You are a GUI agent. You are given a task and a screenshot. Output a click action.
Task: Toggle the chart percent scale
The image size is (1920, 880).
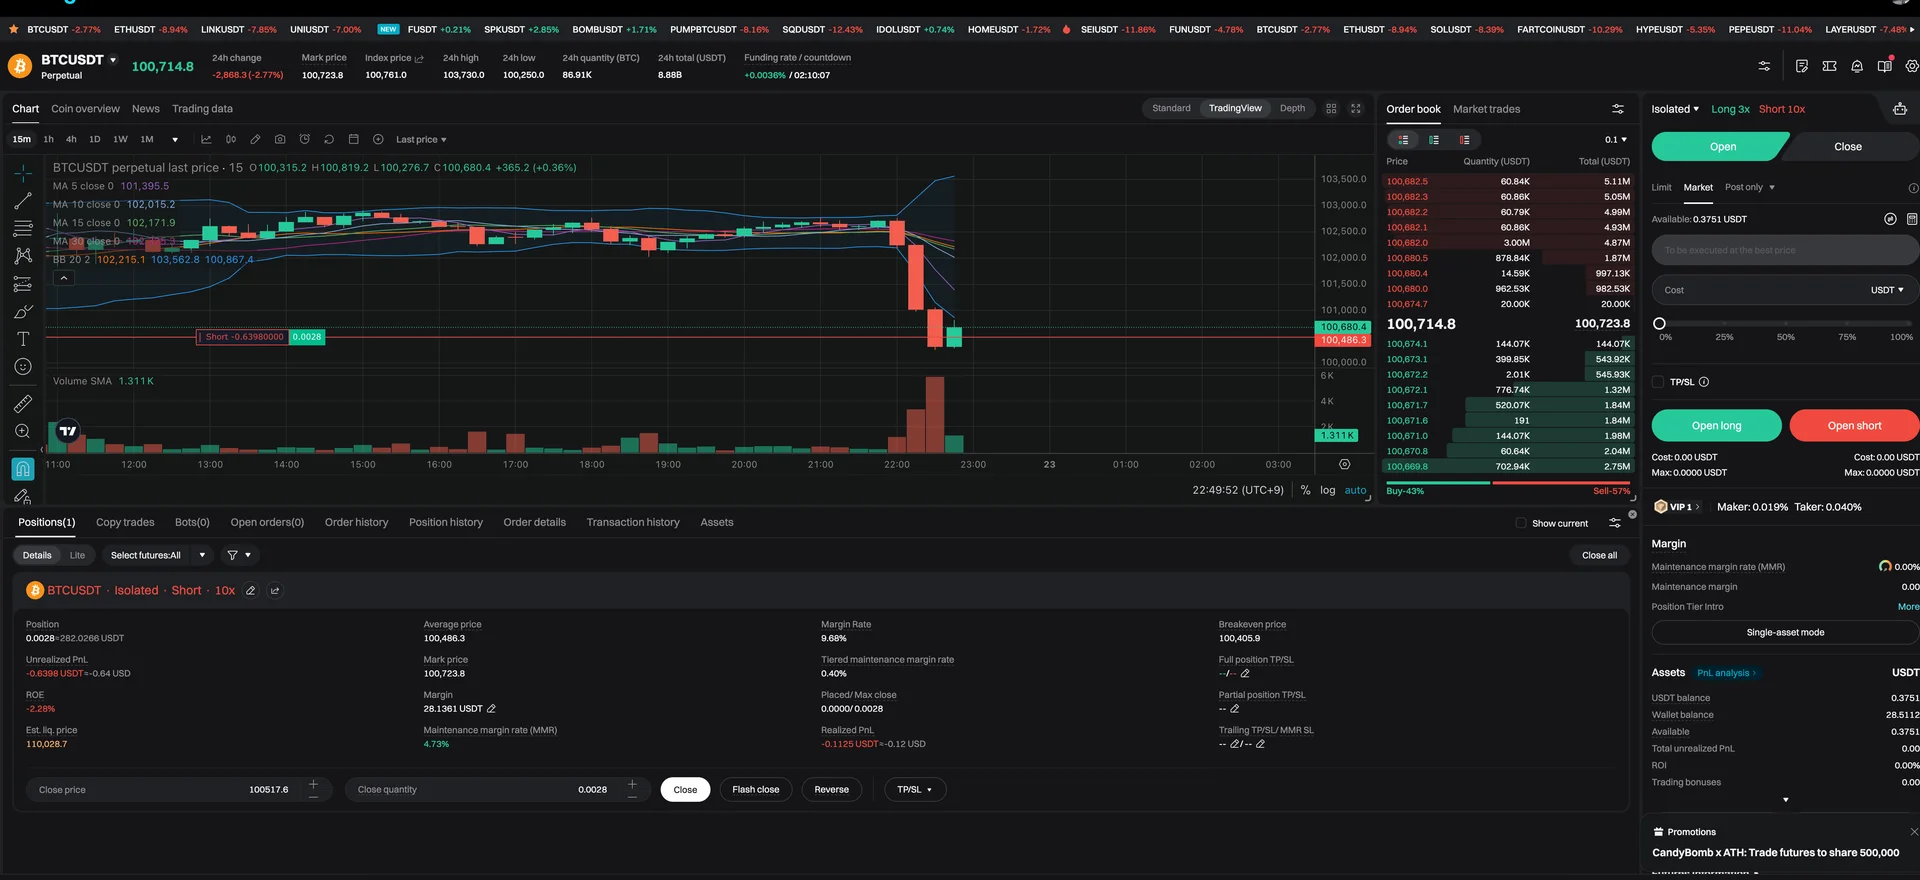[1305, 490]
